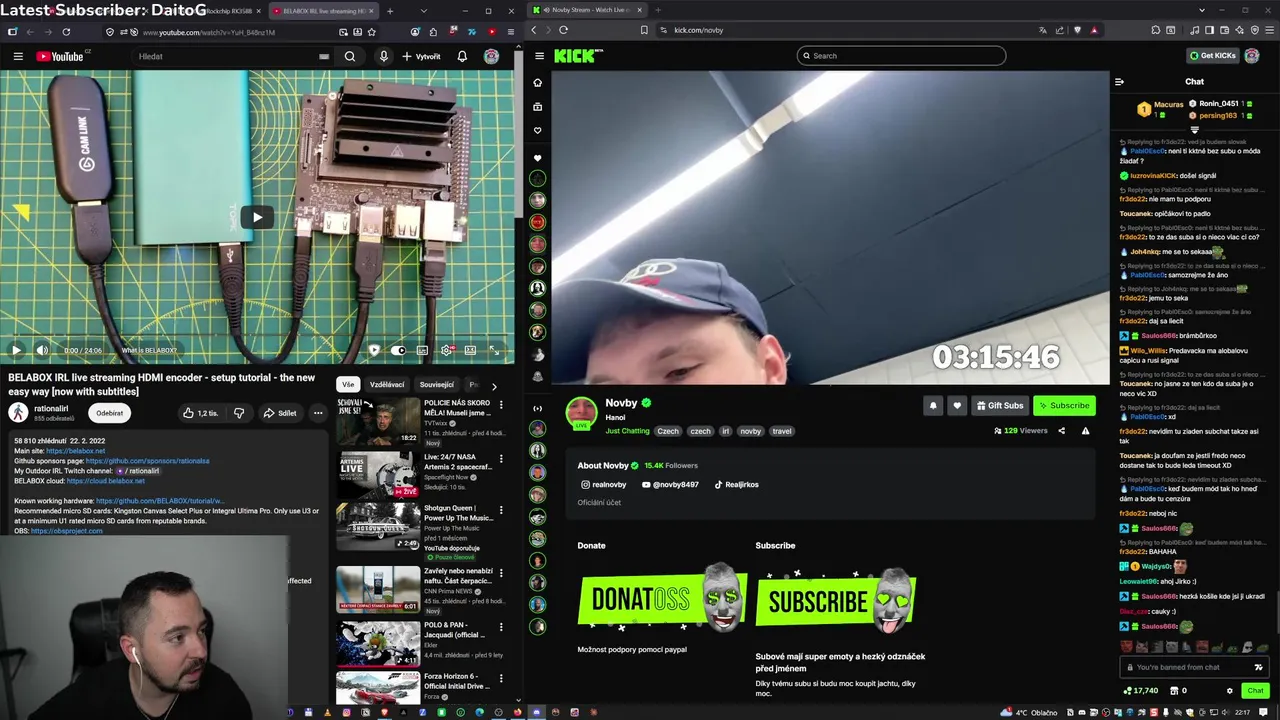
Task: Turn on YouTube subtitles
Action: pyautogui.click(x=422, y=350)
